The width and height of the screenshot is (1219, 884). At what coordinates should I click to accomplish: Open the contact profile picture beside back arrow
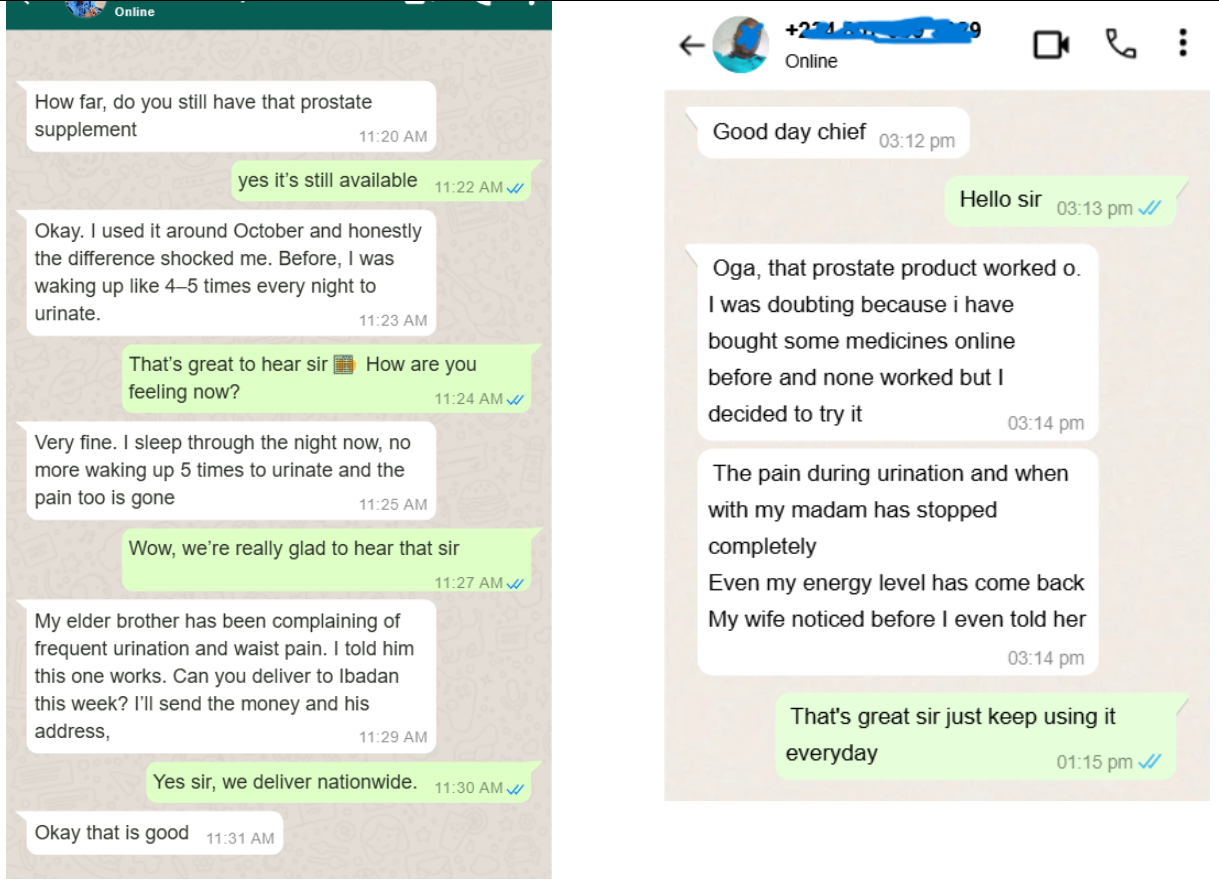741,45
